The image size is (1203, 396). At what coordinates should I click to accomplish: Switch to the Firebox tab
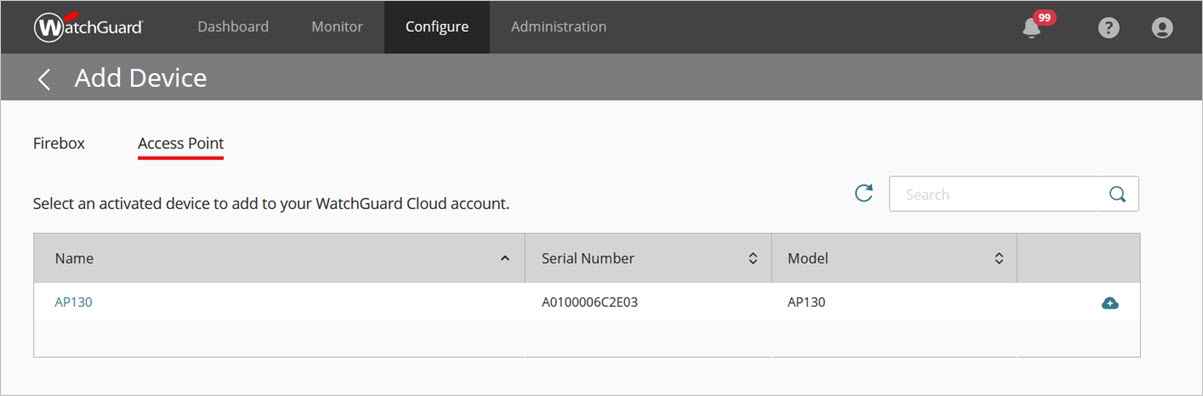59,143
